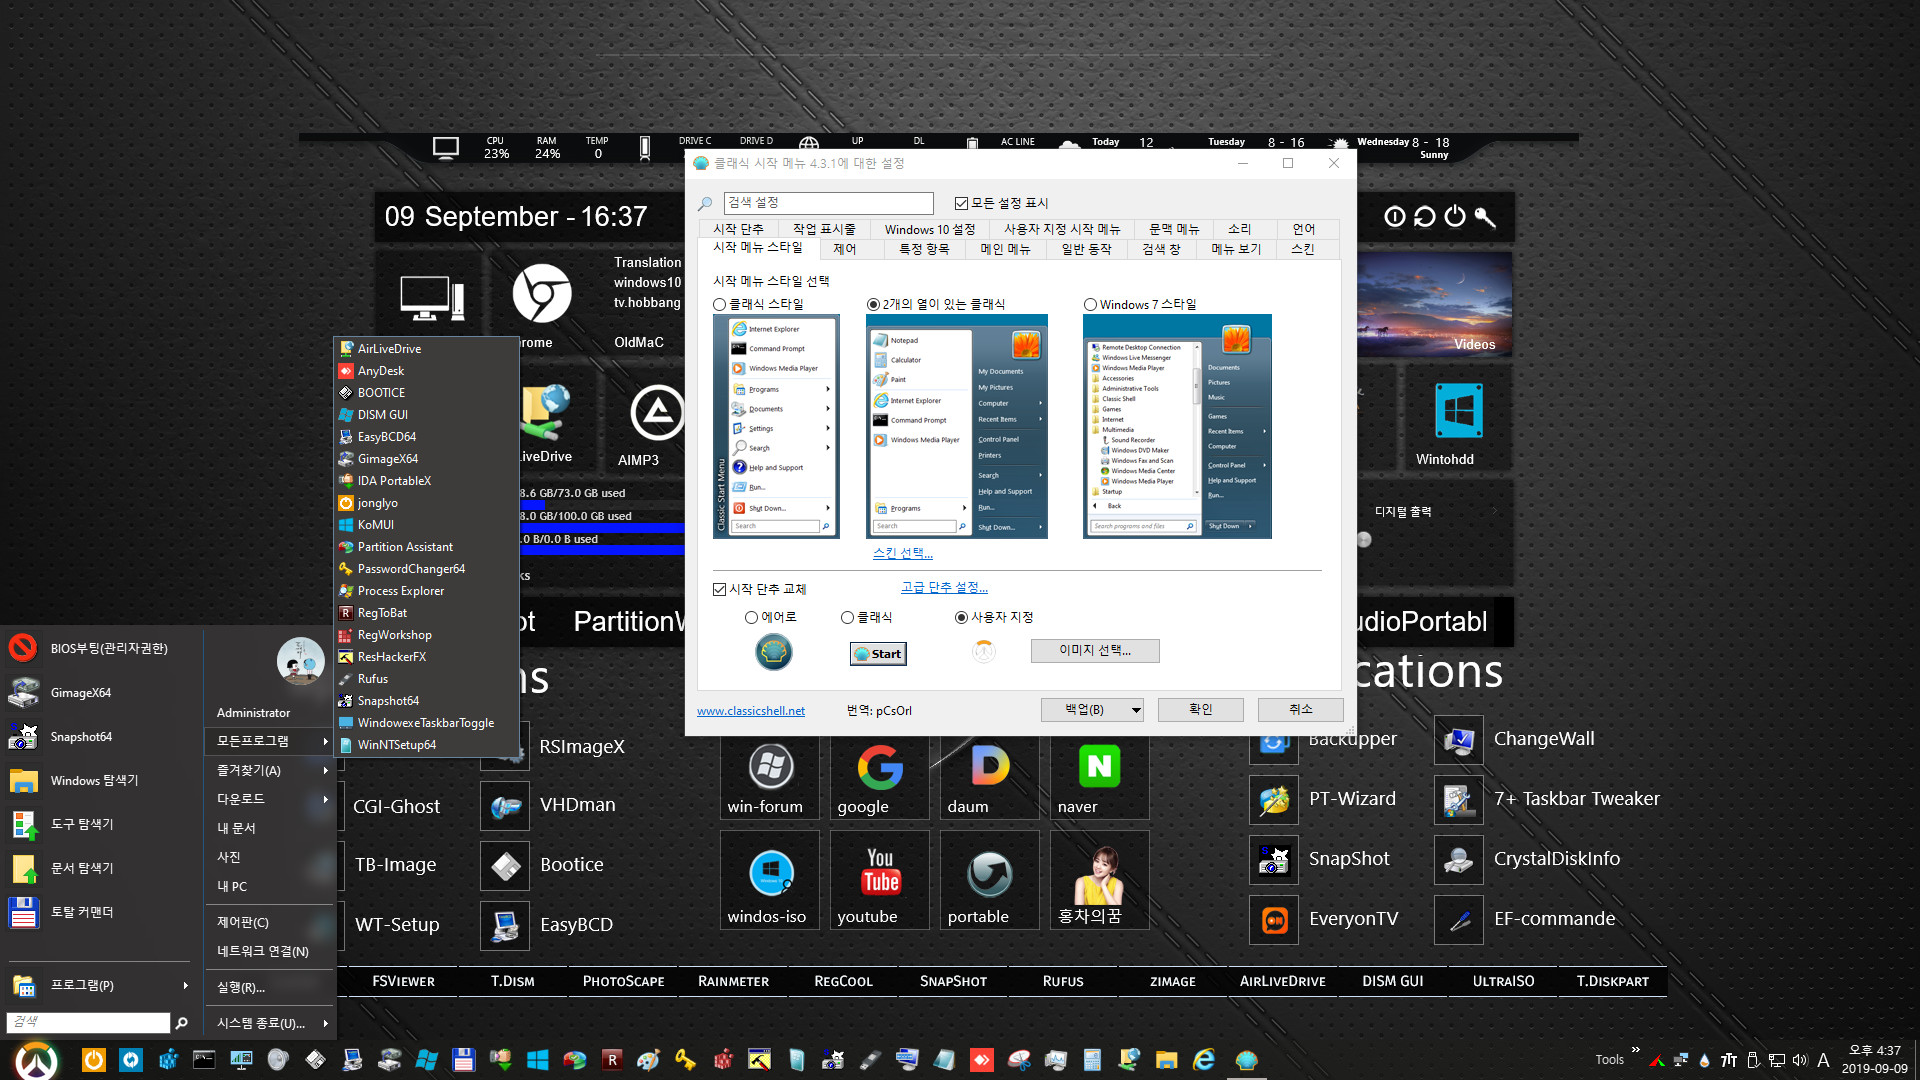Select the 클래식 스타일 radio button

tap(719, 304)
